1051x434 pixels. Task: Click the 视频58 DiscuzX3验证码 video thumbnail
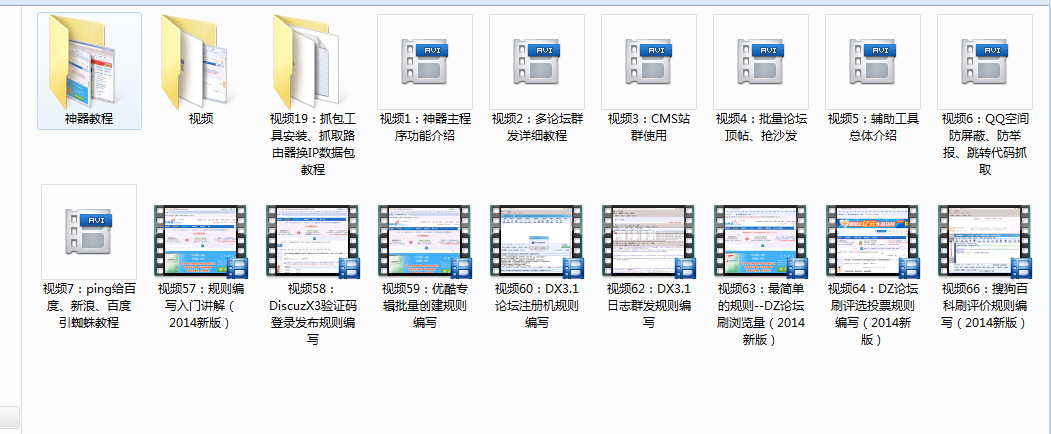(x=312, y=240)
